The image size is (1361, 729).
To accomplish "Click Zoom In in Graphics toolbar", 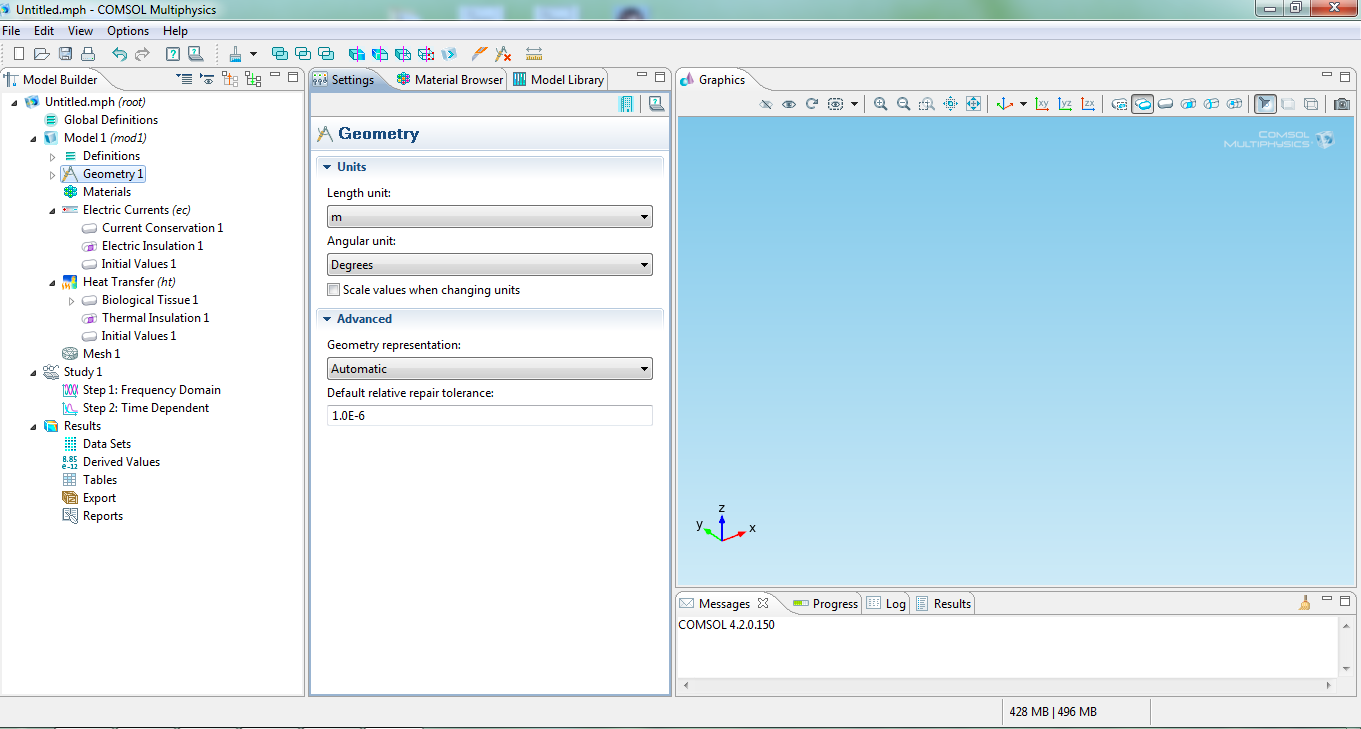I will [881, 104].
